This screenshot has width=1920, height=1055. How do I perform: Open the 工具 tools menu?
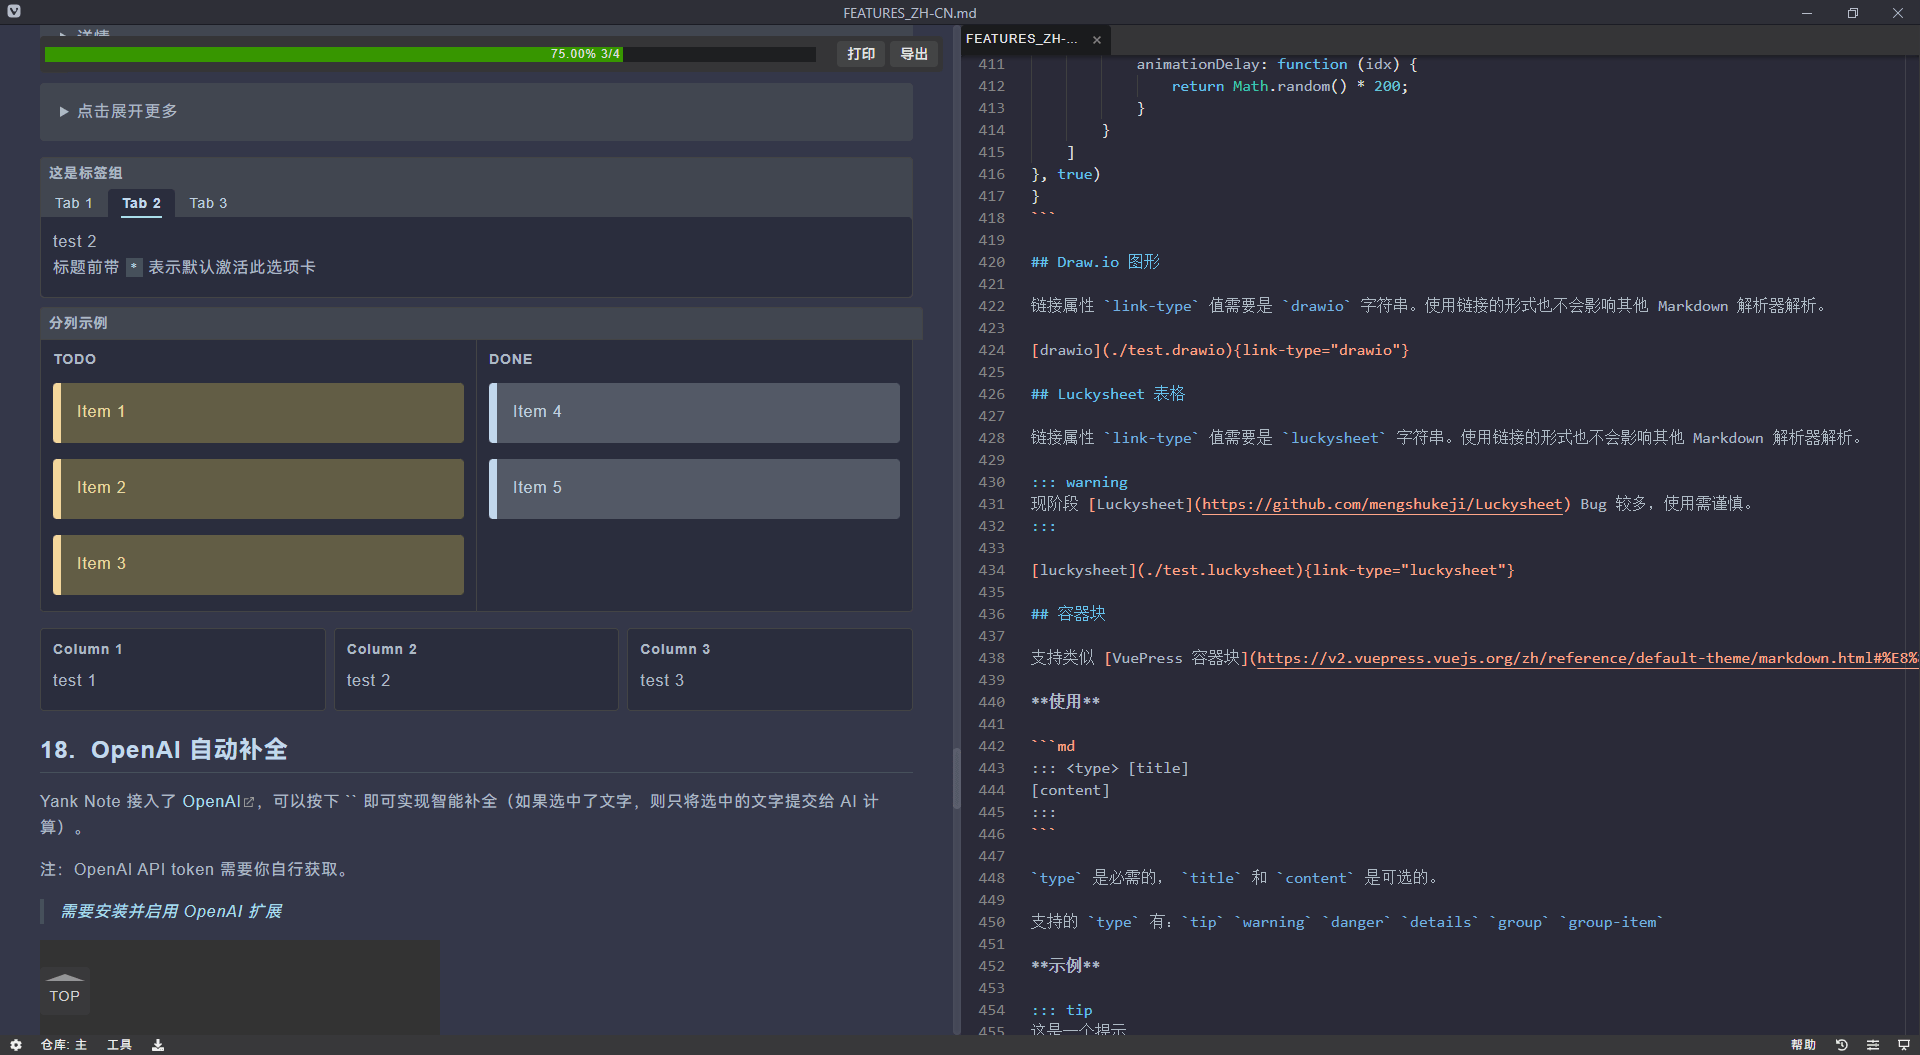pos(119,1044)
